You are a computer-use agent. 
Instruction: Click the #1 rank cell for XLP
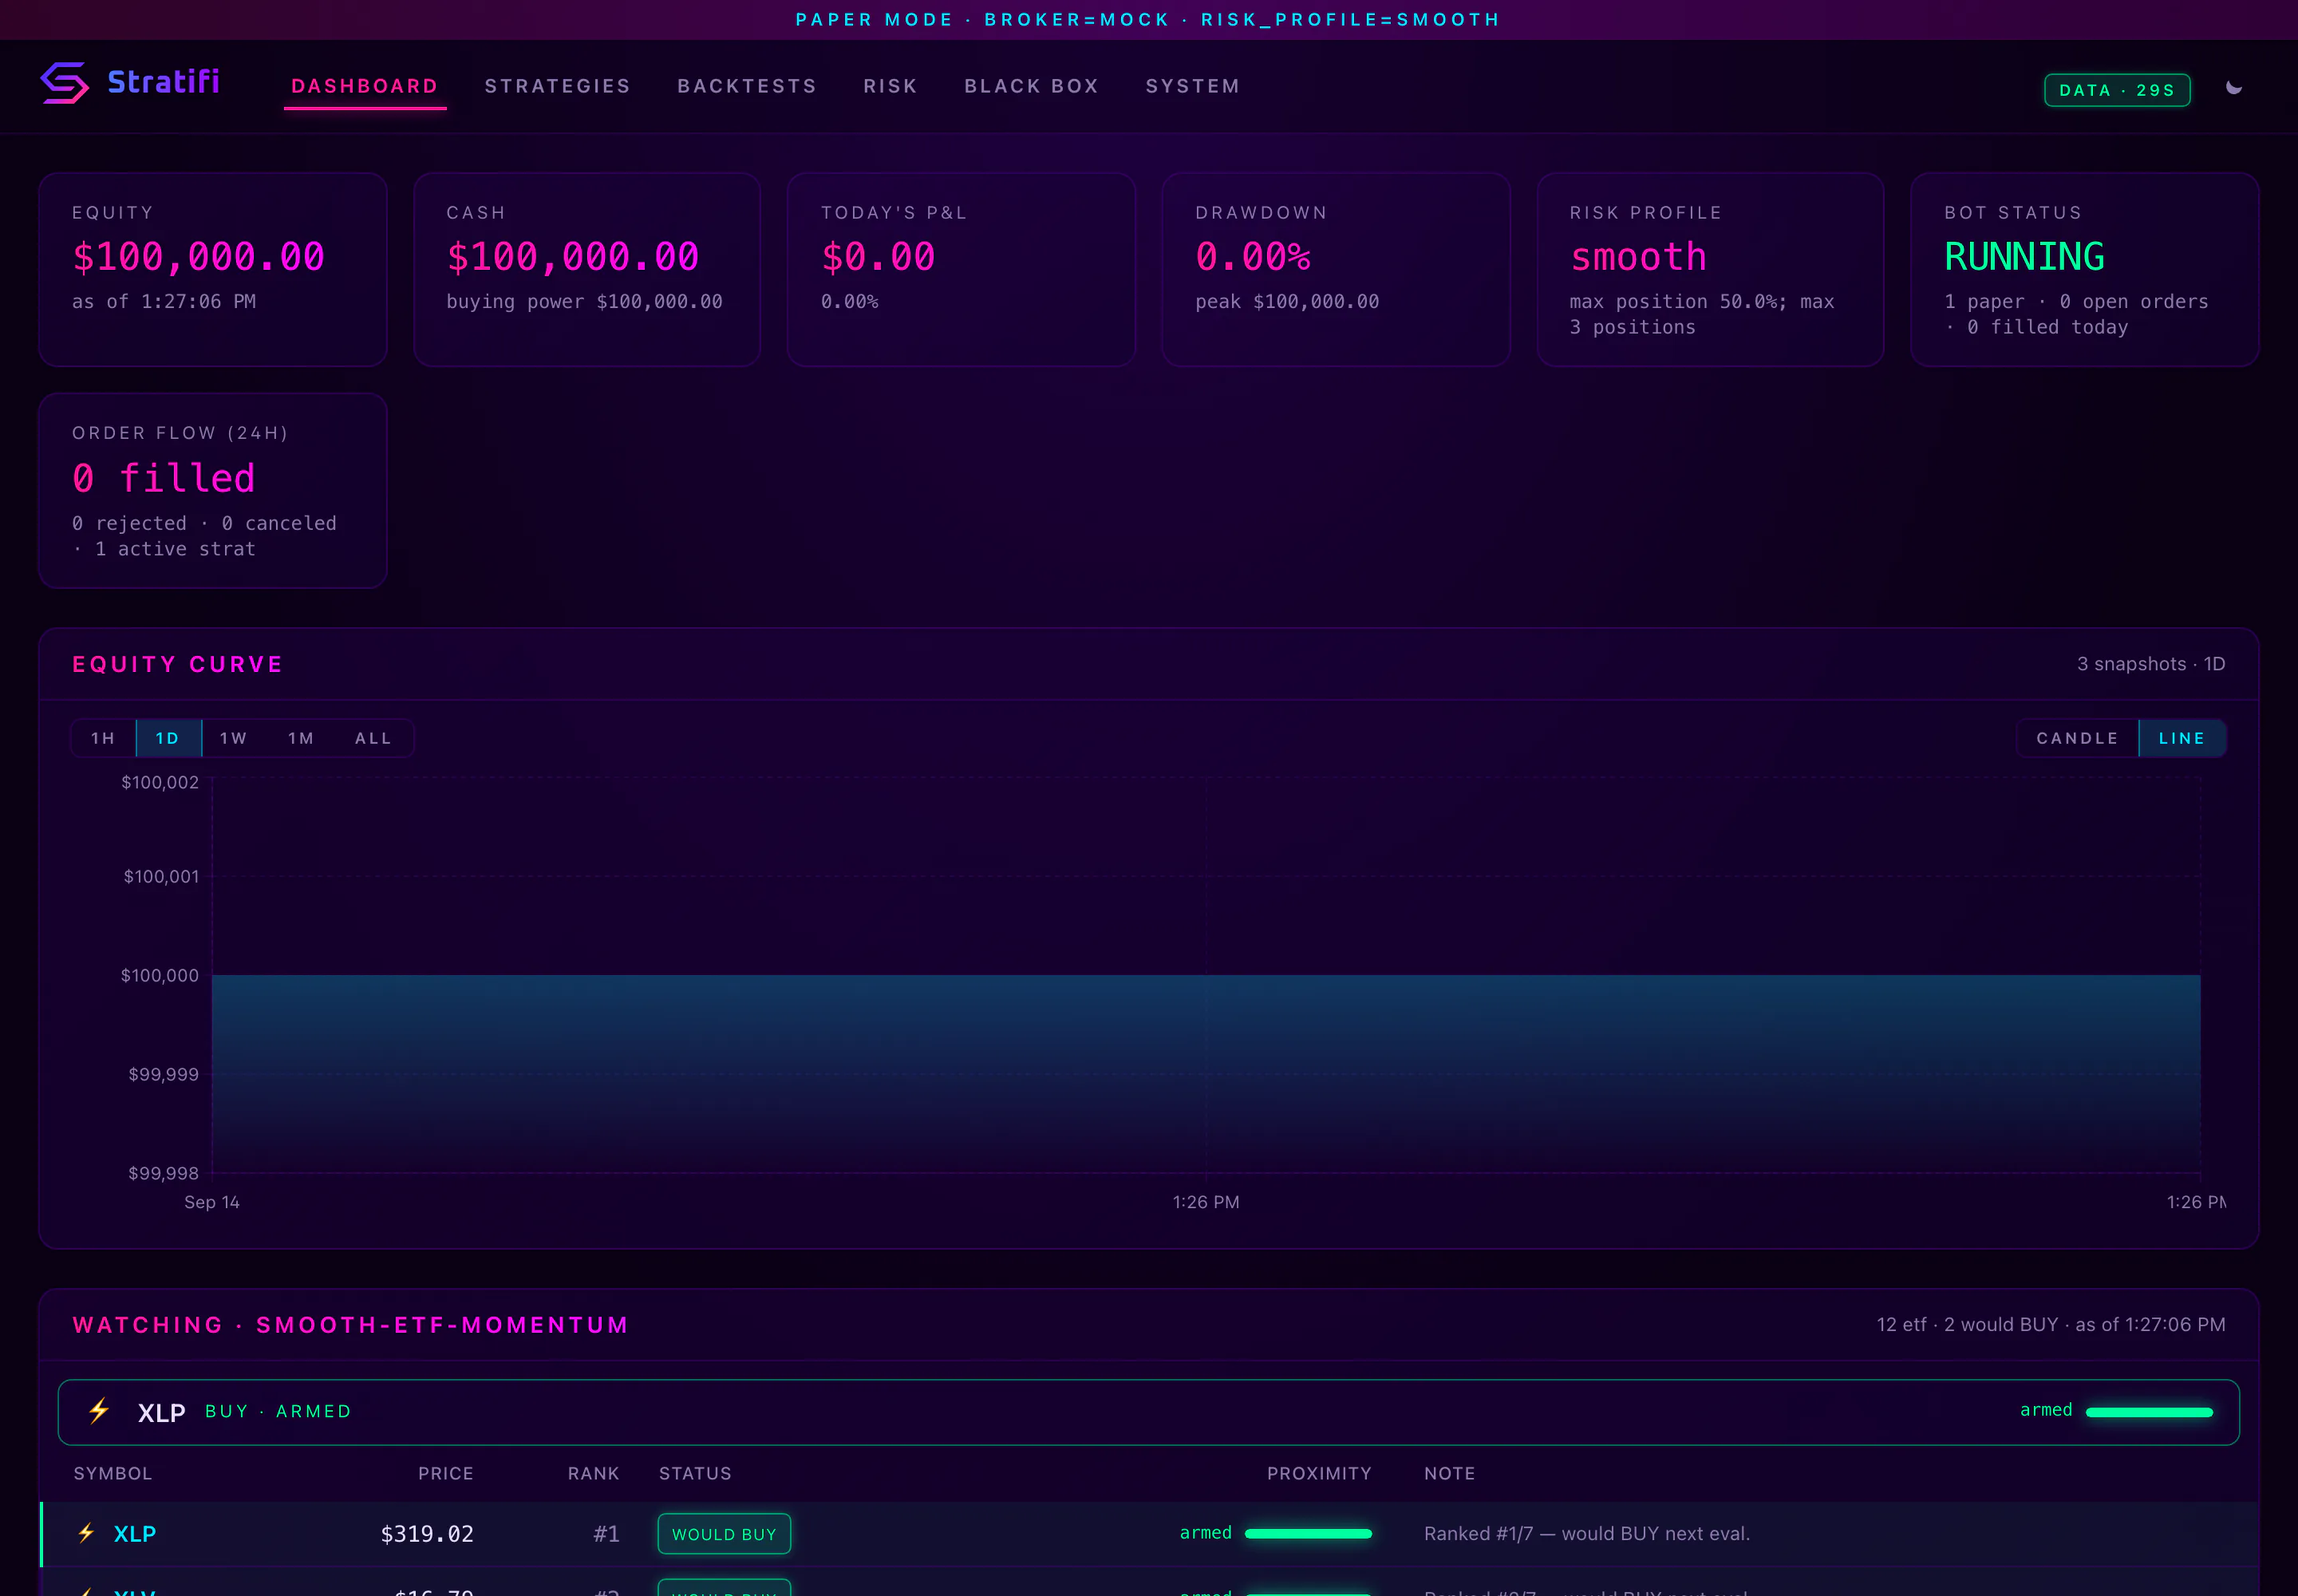click(606, 1534)
